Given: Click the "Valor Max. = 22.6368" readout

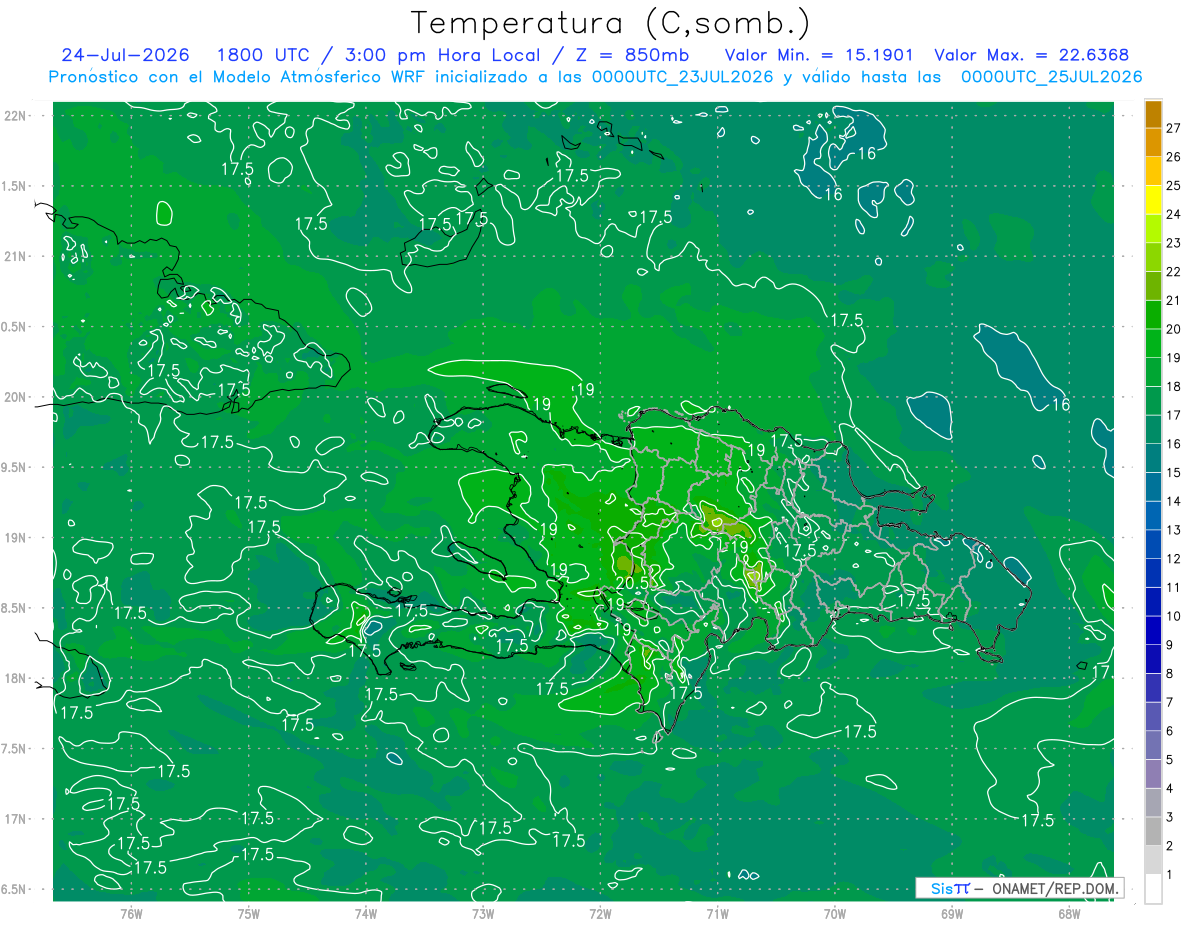Looking at the screenshot, I should [x=1032, y=55].
